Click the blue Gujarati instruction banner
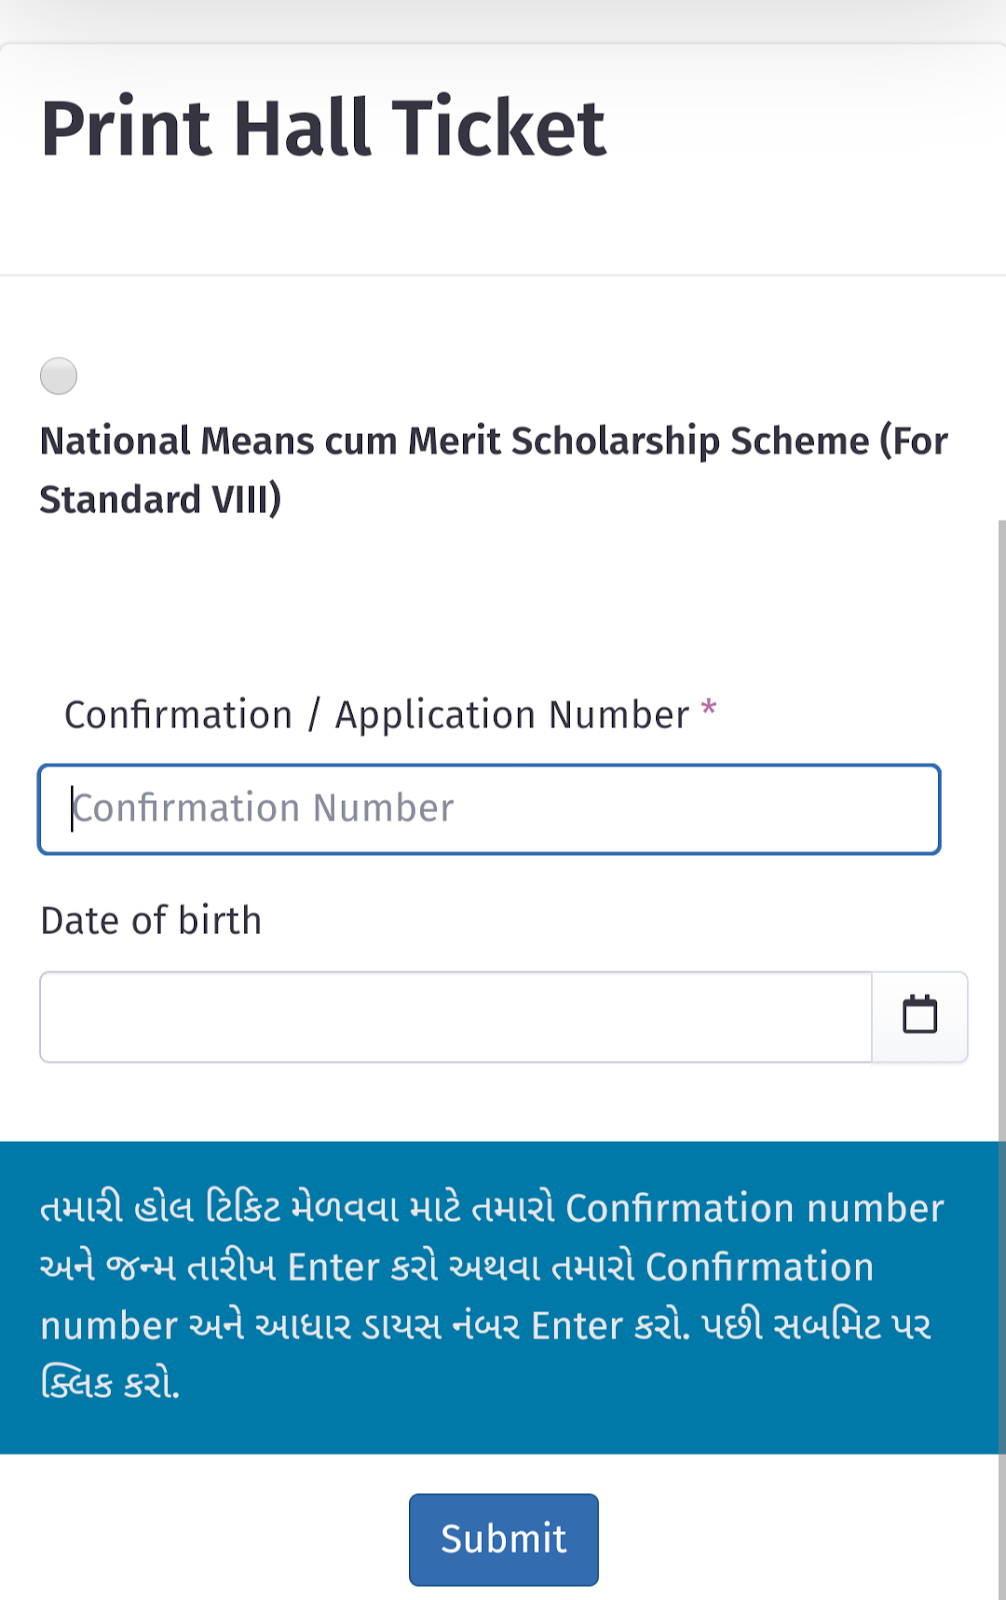Screen dimensions: 1006x1600 click(x=500, y=1296)
